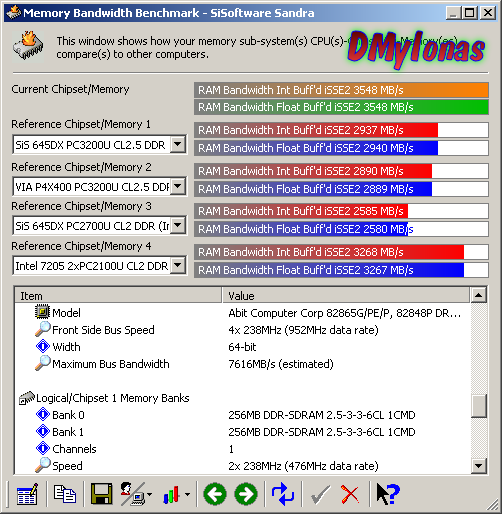This screenshot has height=514, width=502.
Task: Go forward with the green right arrow
Action: coord(246,494)
